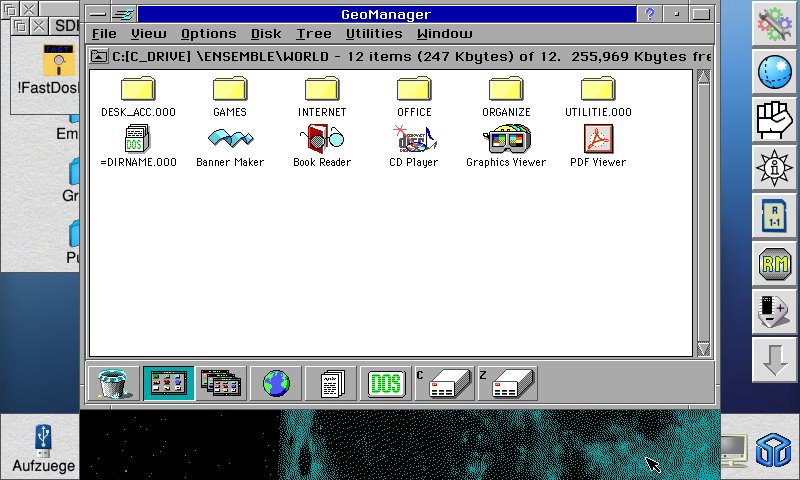This screenshot has height=480, width=800.
Task: Open the Utilities menu
Action: [373, 34]
